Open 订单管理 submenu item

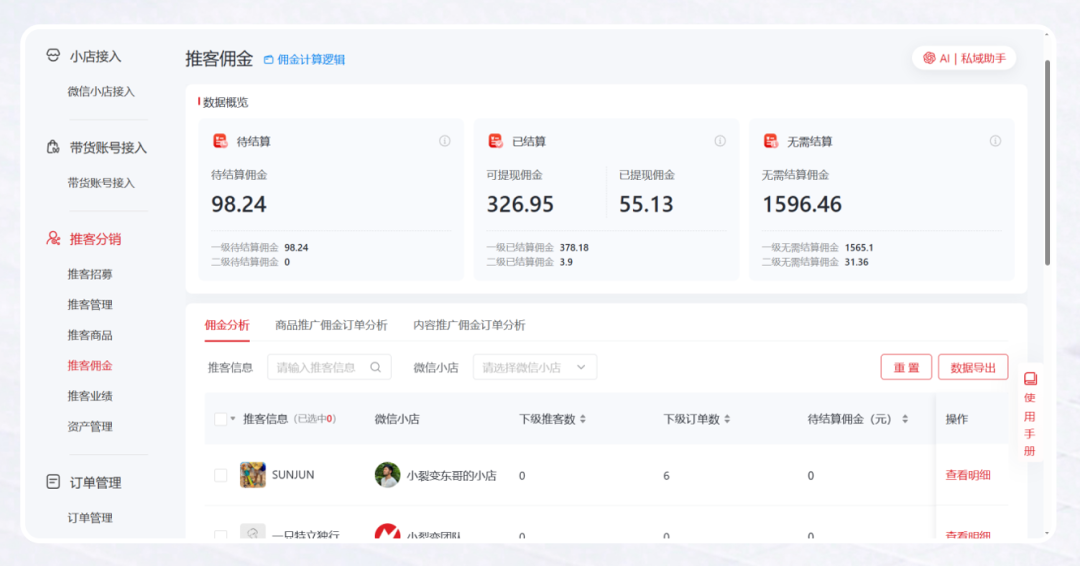[90, 518]
